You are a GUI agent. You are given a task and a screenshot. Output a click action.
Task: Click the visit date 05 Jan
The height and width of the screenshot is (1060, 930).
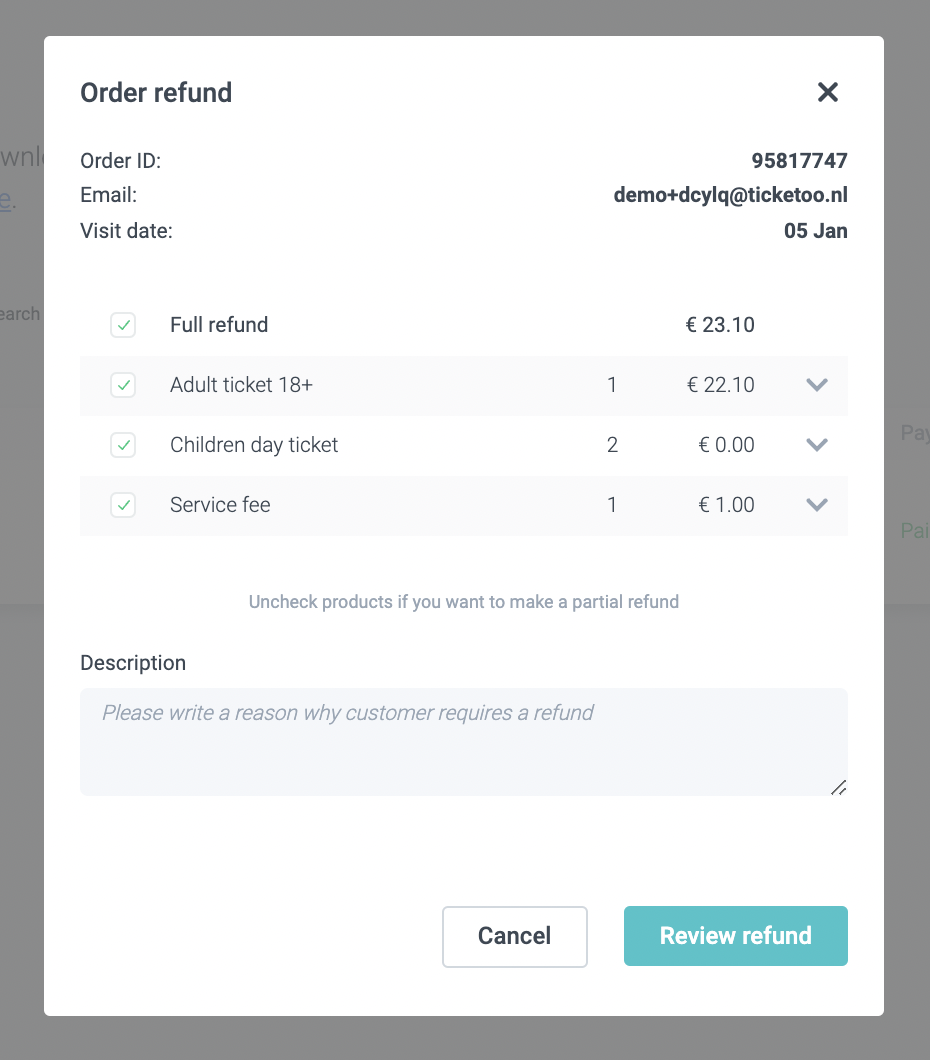tap(815, 231)
